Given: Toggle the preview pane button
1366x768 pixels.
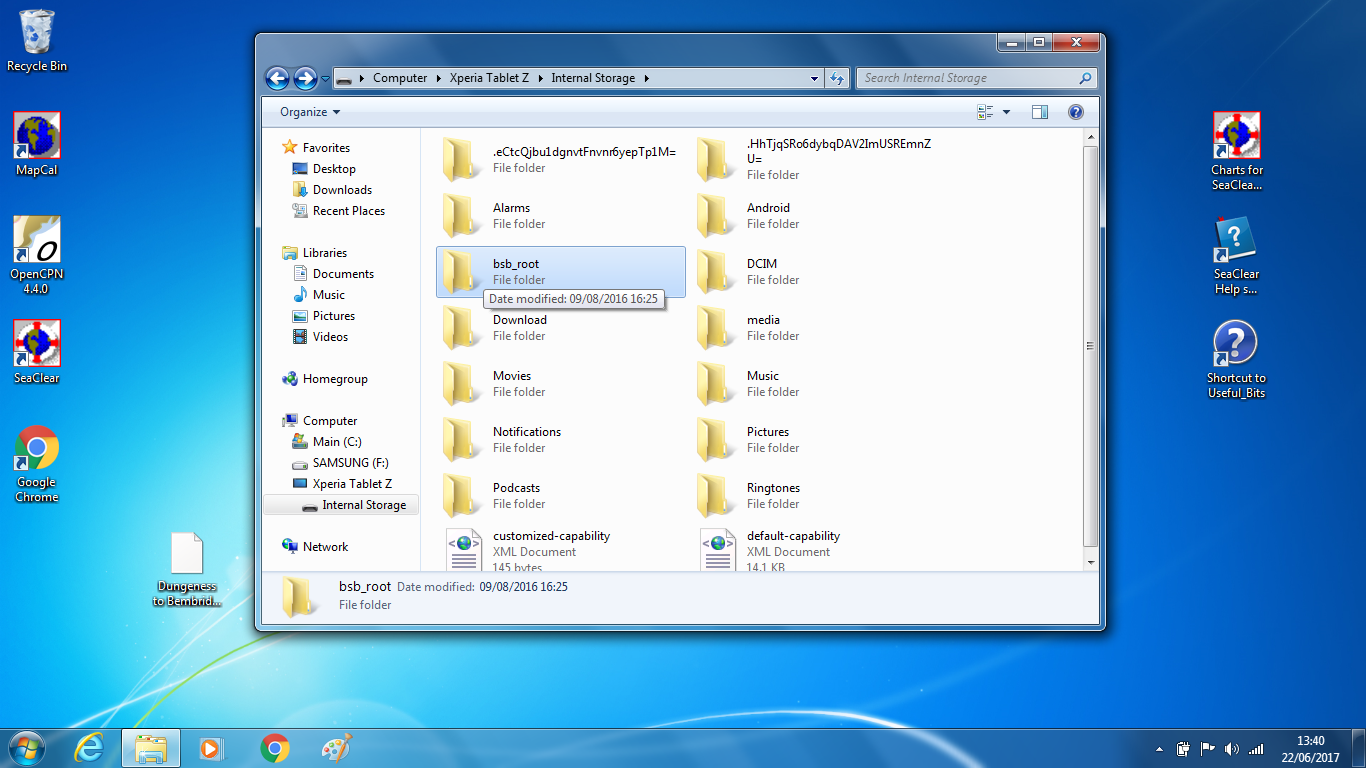Looking at the screenshot, I should pos(1039,112).
